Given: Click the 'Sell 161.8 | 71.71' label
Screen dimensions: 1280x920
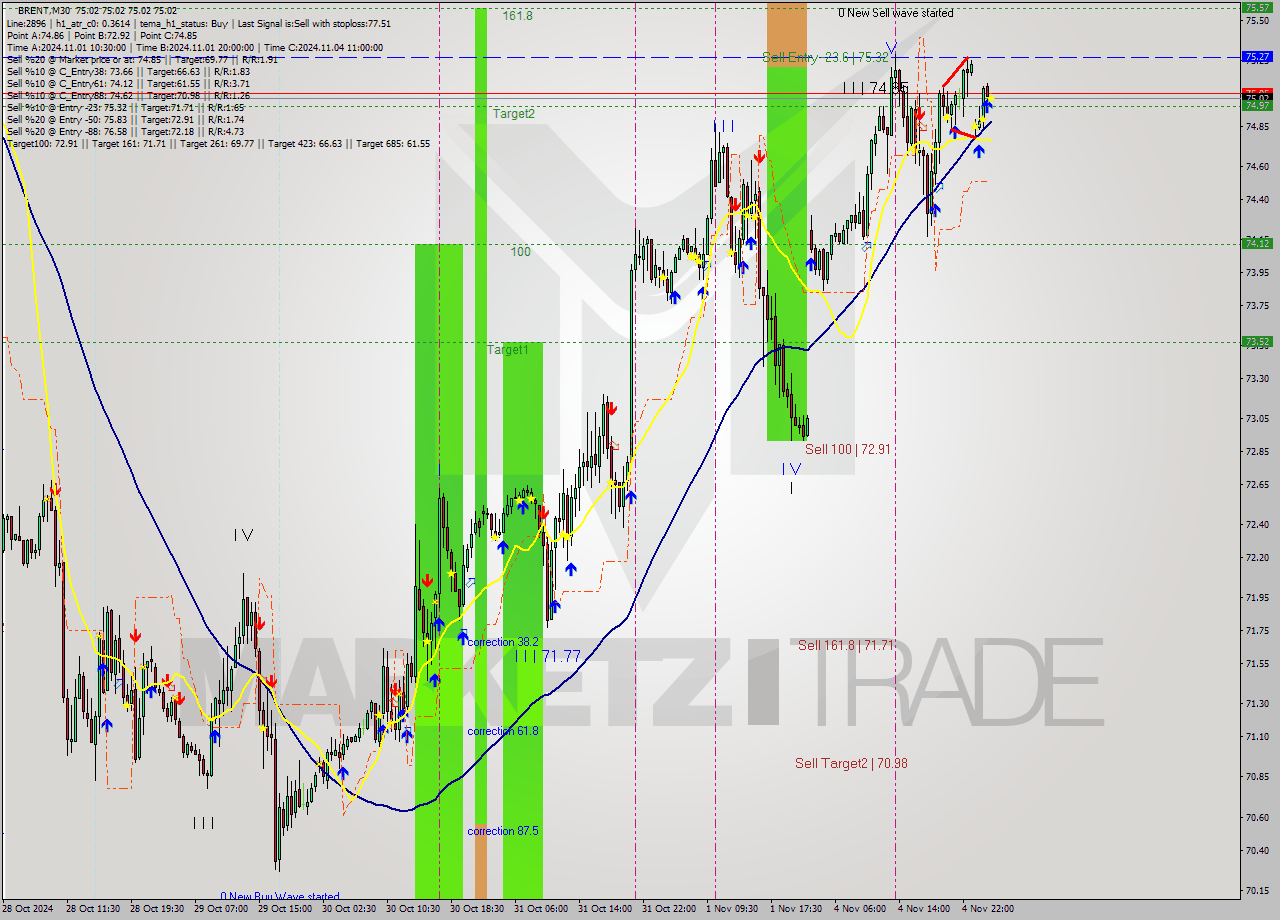Looking at the screenshot, I should (x=844, y=645).
